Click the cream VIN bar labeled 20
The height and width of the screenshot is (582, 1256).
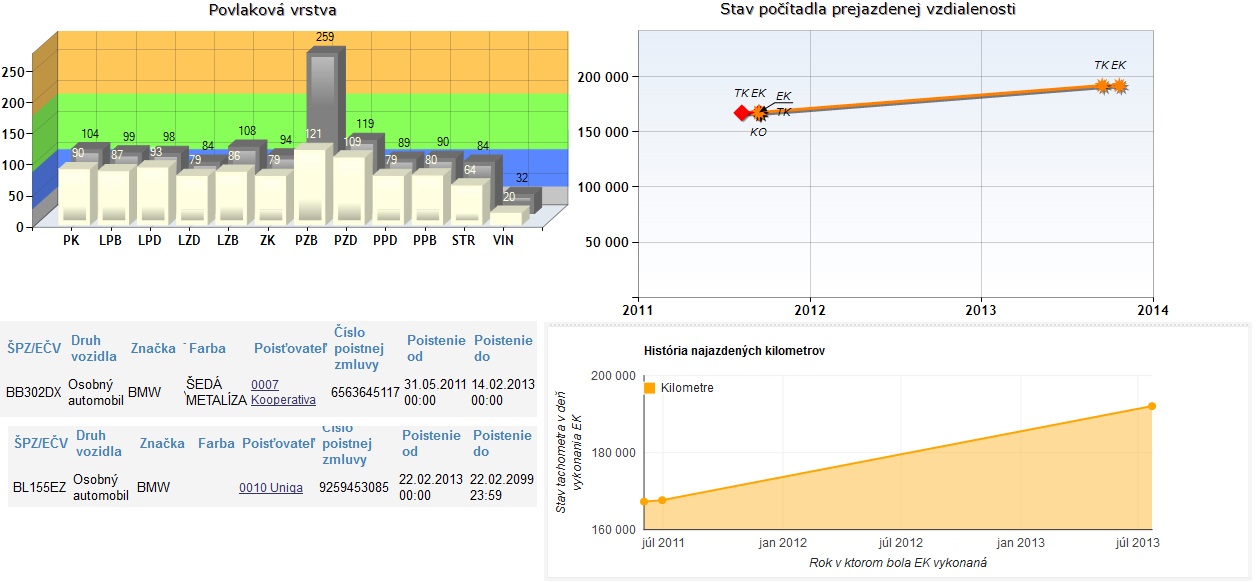tap(505, 217)
